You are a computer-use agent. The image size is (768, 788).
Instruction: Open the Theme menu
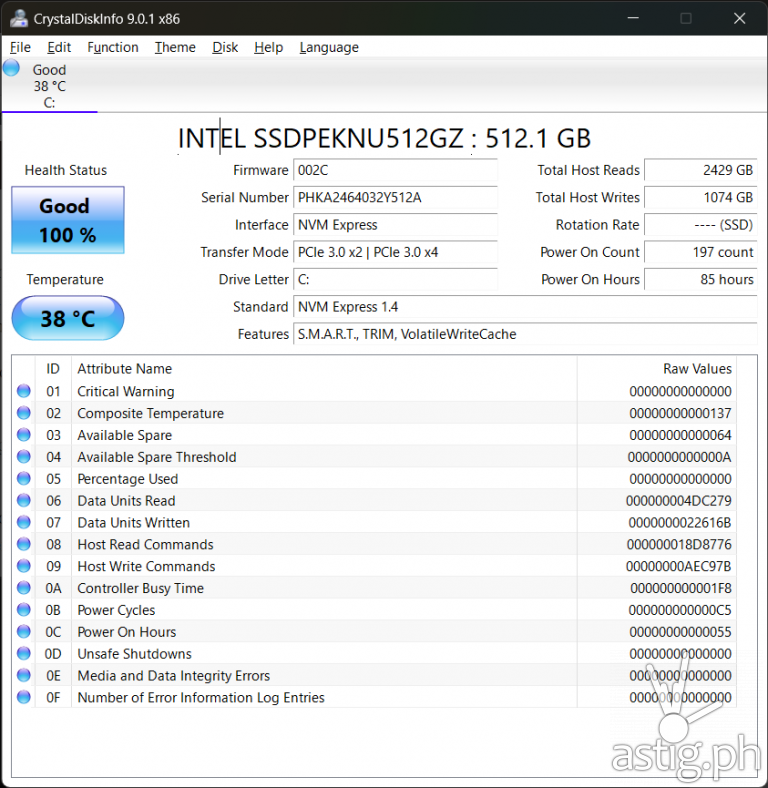point(175,47)
